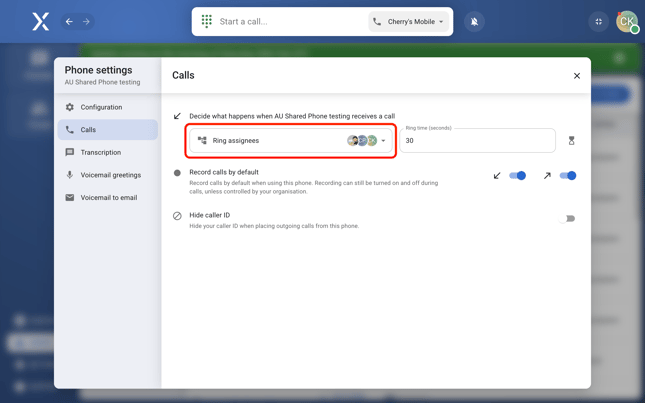The height and width of the screenshot is (403, 645).
Task: Enable the Hide caller ID switch
Action: pyautogui.click(x=567, y=218)
